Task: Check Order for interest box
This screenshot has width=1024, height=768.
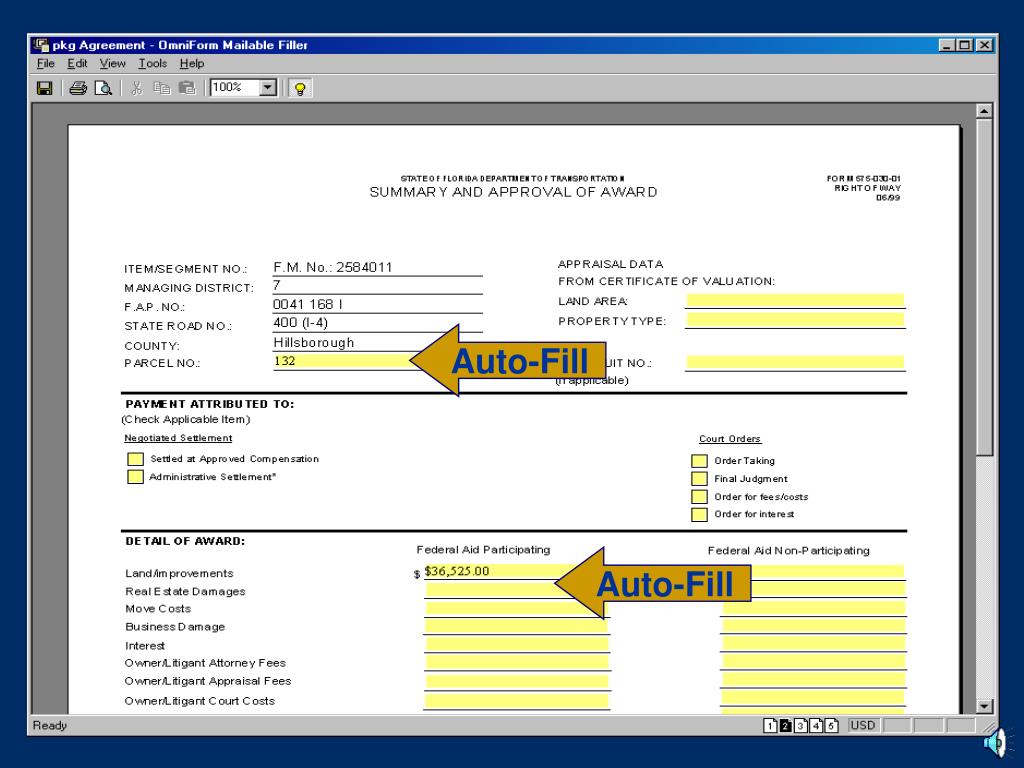Action: [x=699, y=515]
